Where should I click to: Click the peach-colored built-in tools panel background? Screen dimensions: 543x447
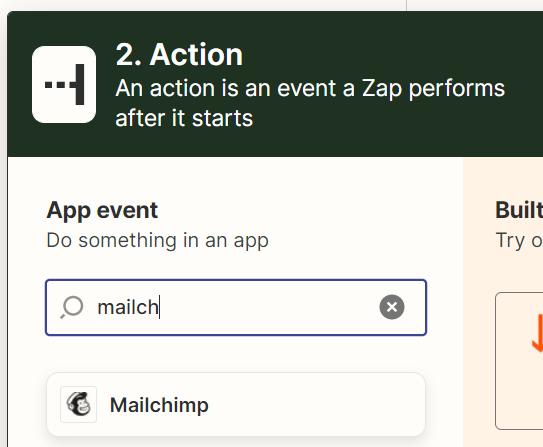pyautogui.click(x=478, y=381)
